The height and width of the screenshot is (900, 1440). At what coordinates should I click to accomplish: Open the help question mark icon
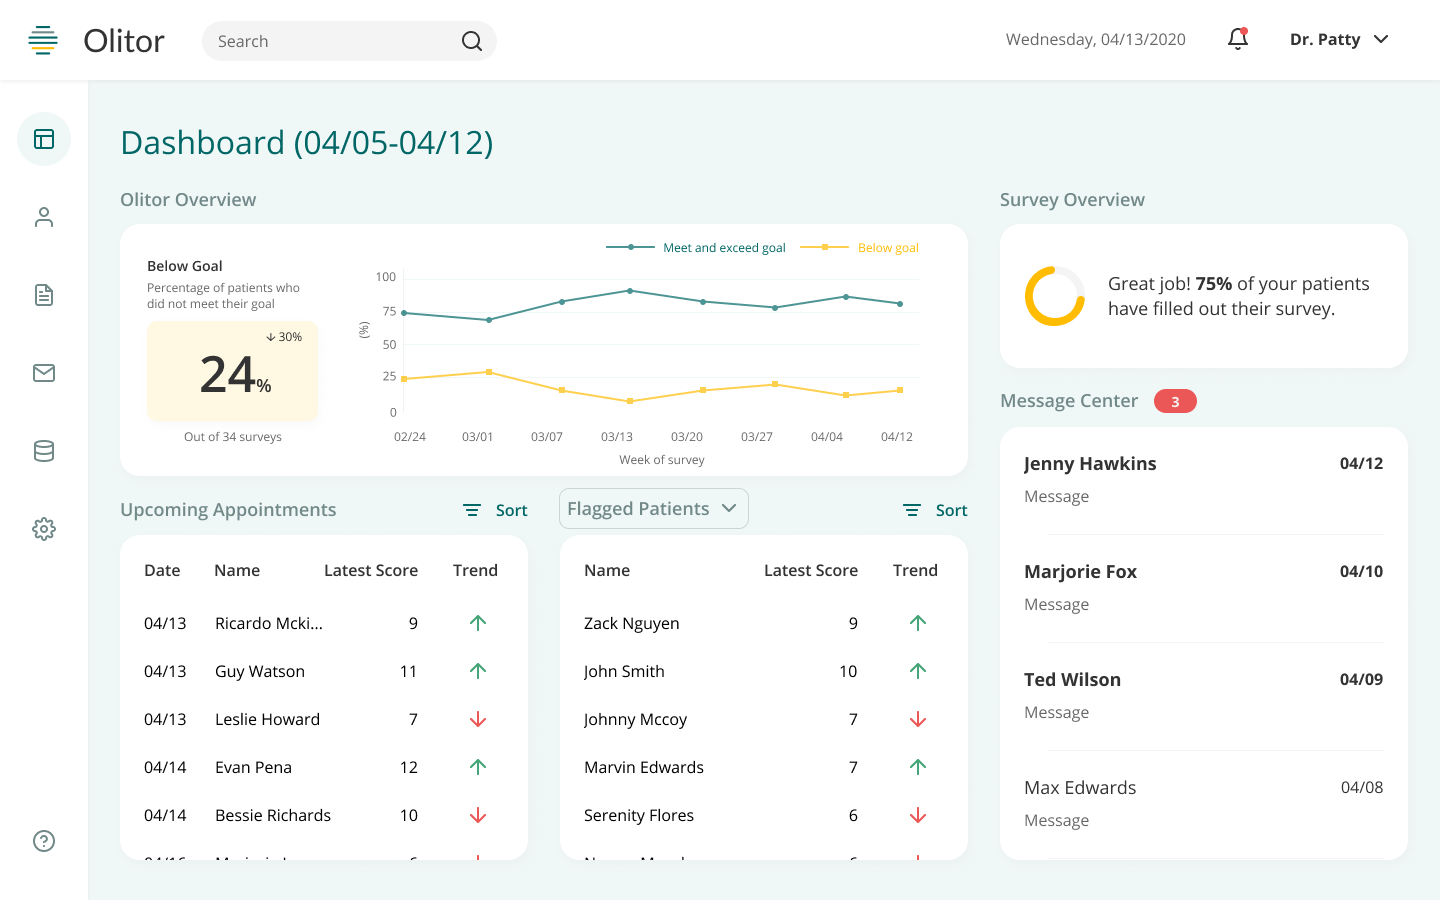click(44, 841)
